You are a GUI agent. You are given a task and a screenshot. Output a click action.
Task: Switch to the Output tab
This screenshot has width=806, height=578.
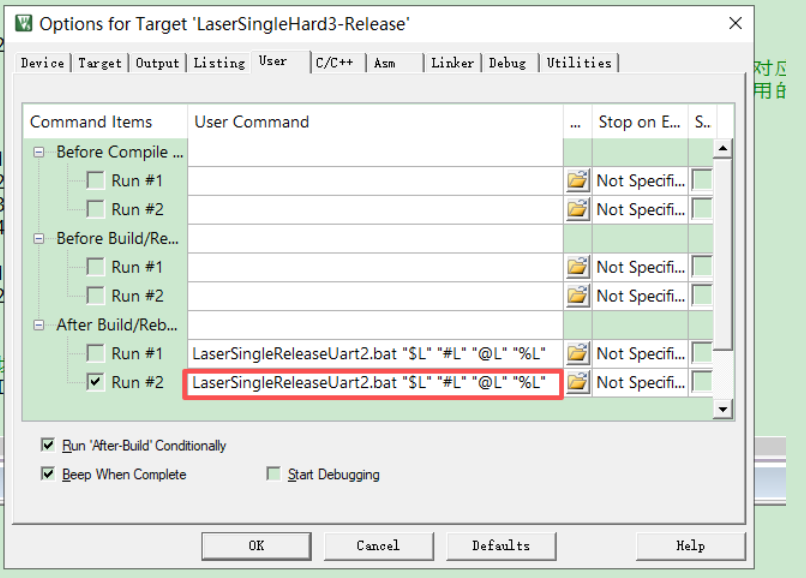click(157, 63)
